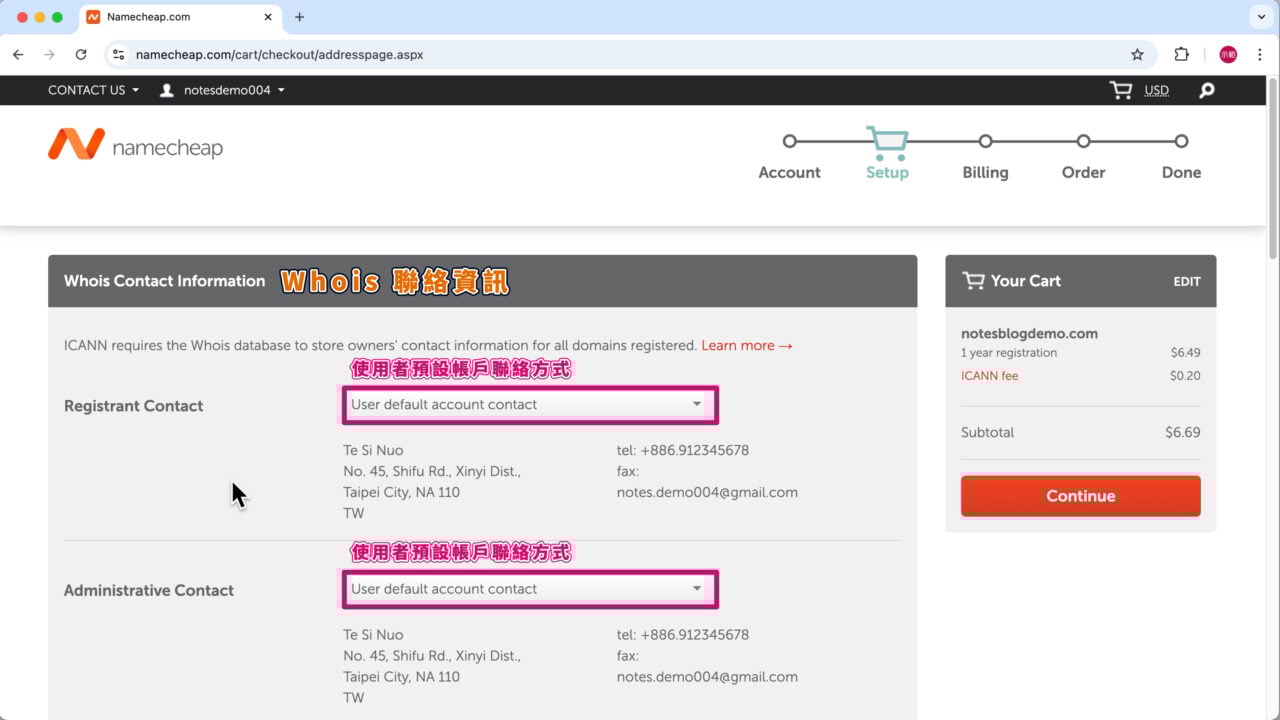The image size is (1280, 720).
Task: Open the Registrant Contact dropdown
Action: pyautogui.click(x=529, y=404)
